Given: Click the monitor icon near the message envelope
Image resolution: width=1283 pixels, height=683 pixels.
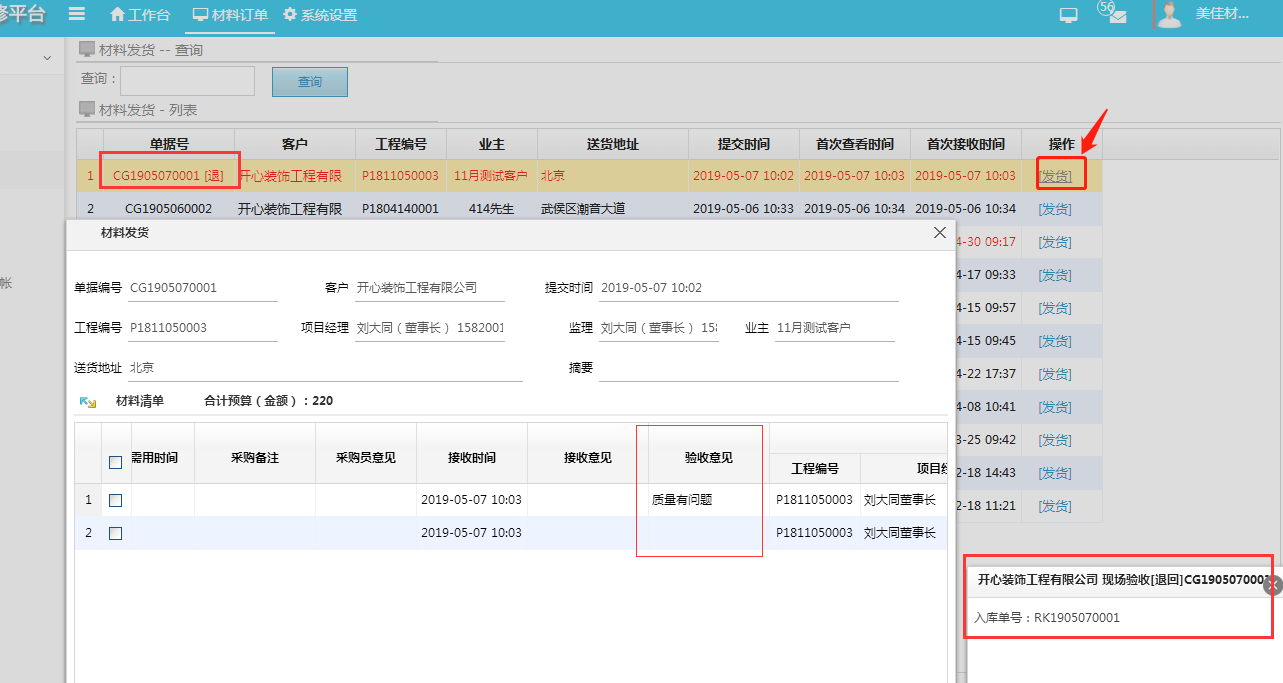Looking at the screenshot, I should click(1067, 14).
